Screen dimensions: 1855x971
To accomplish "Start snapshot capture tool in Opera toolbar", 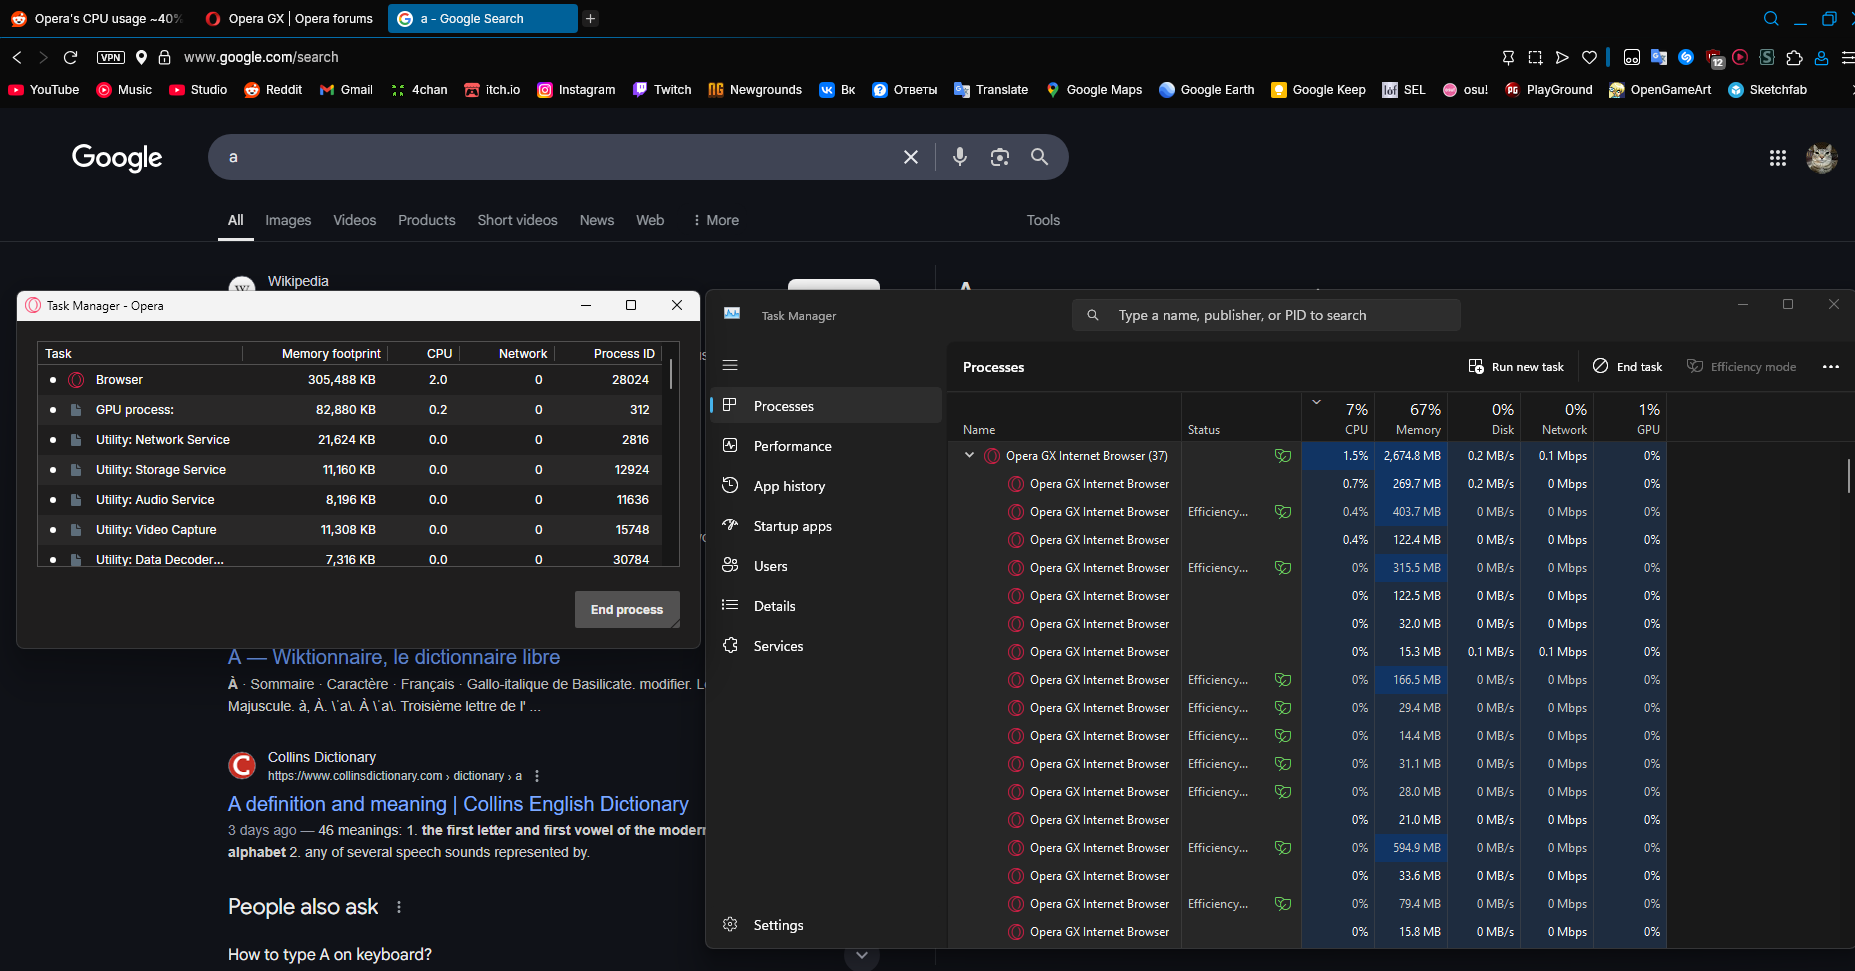I will pyautogui.click(x=1535, y=57).
